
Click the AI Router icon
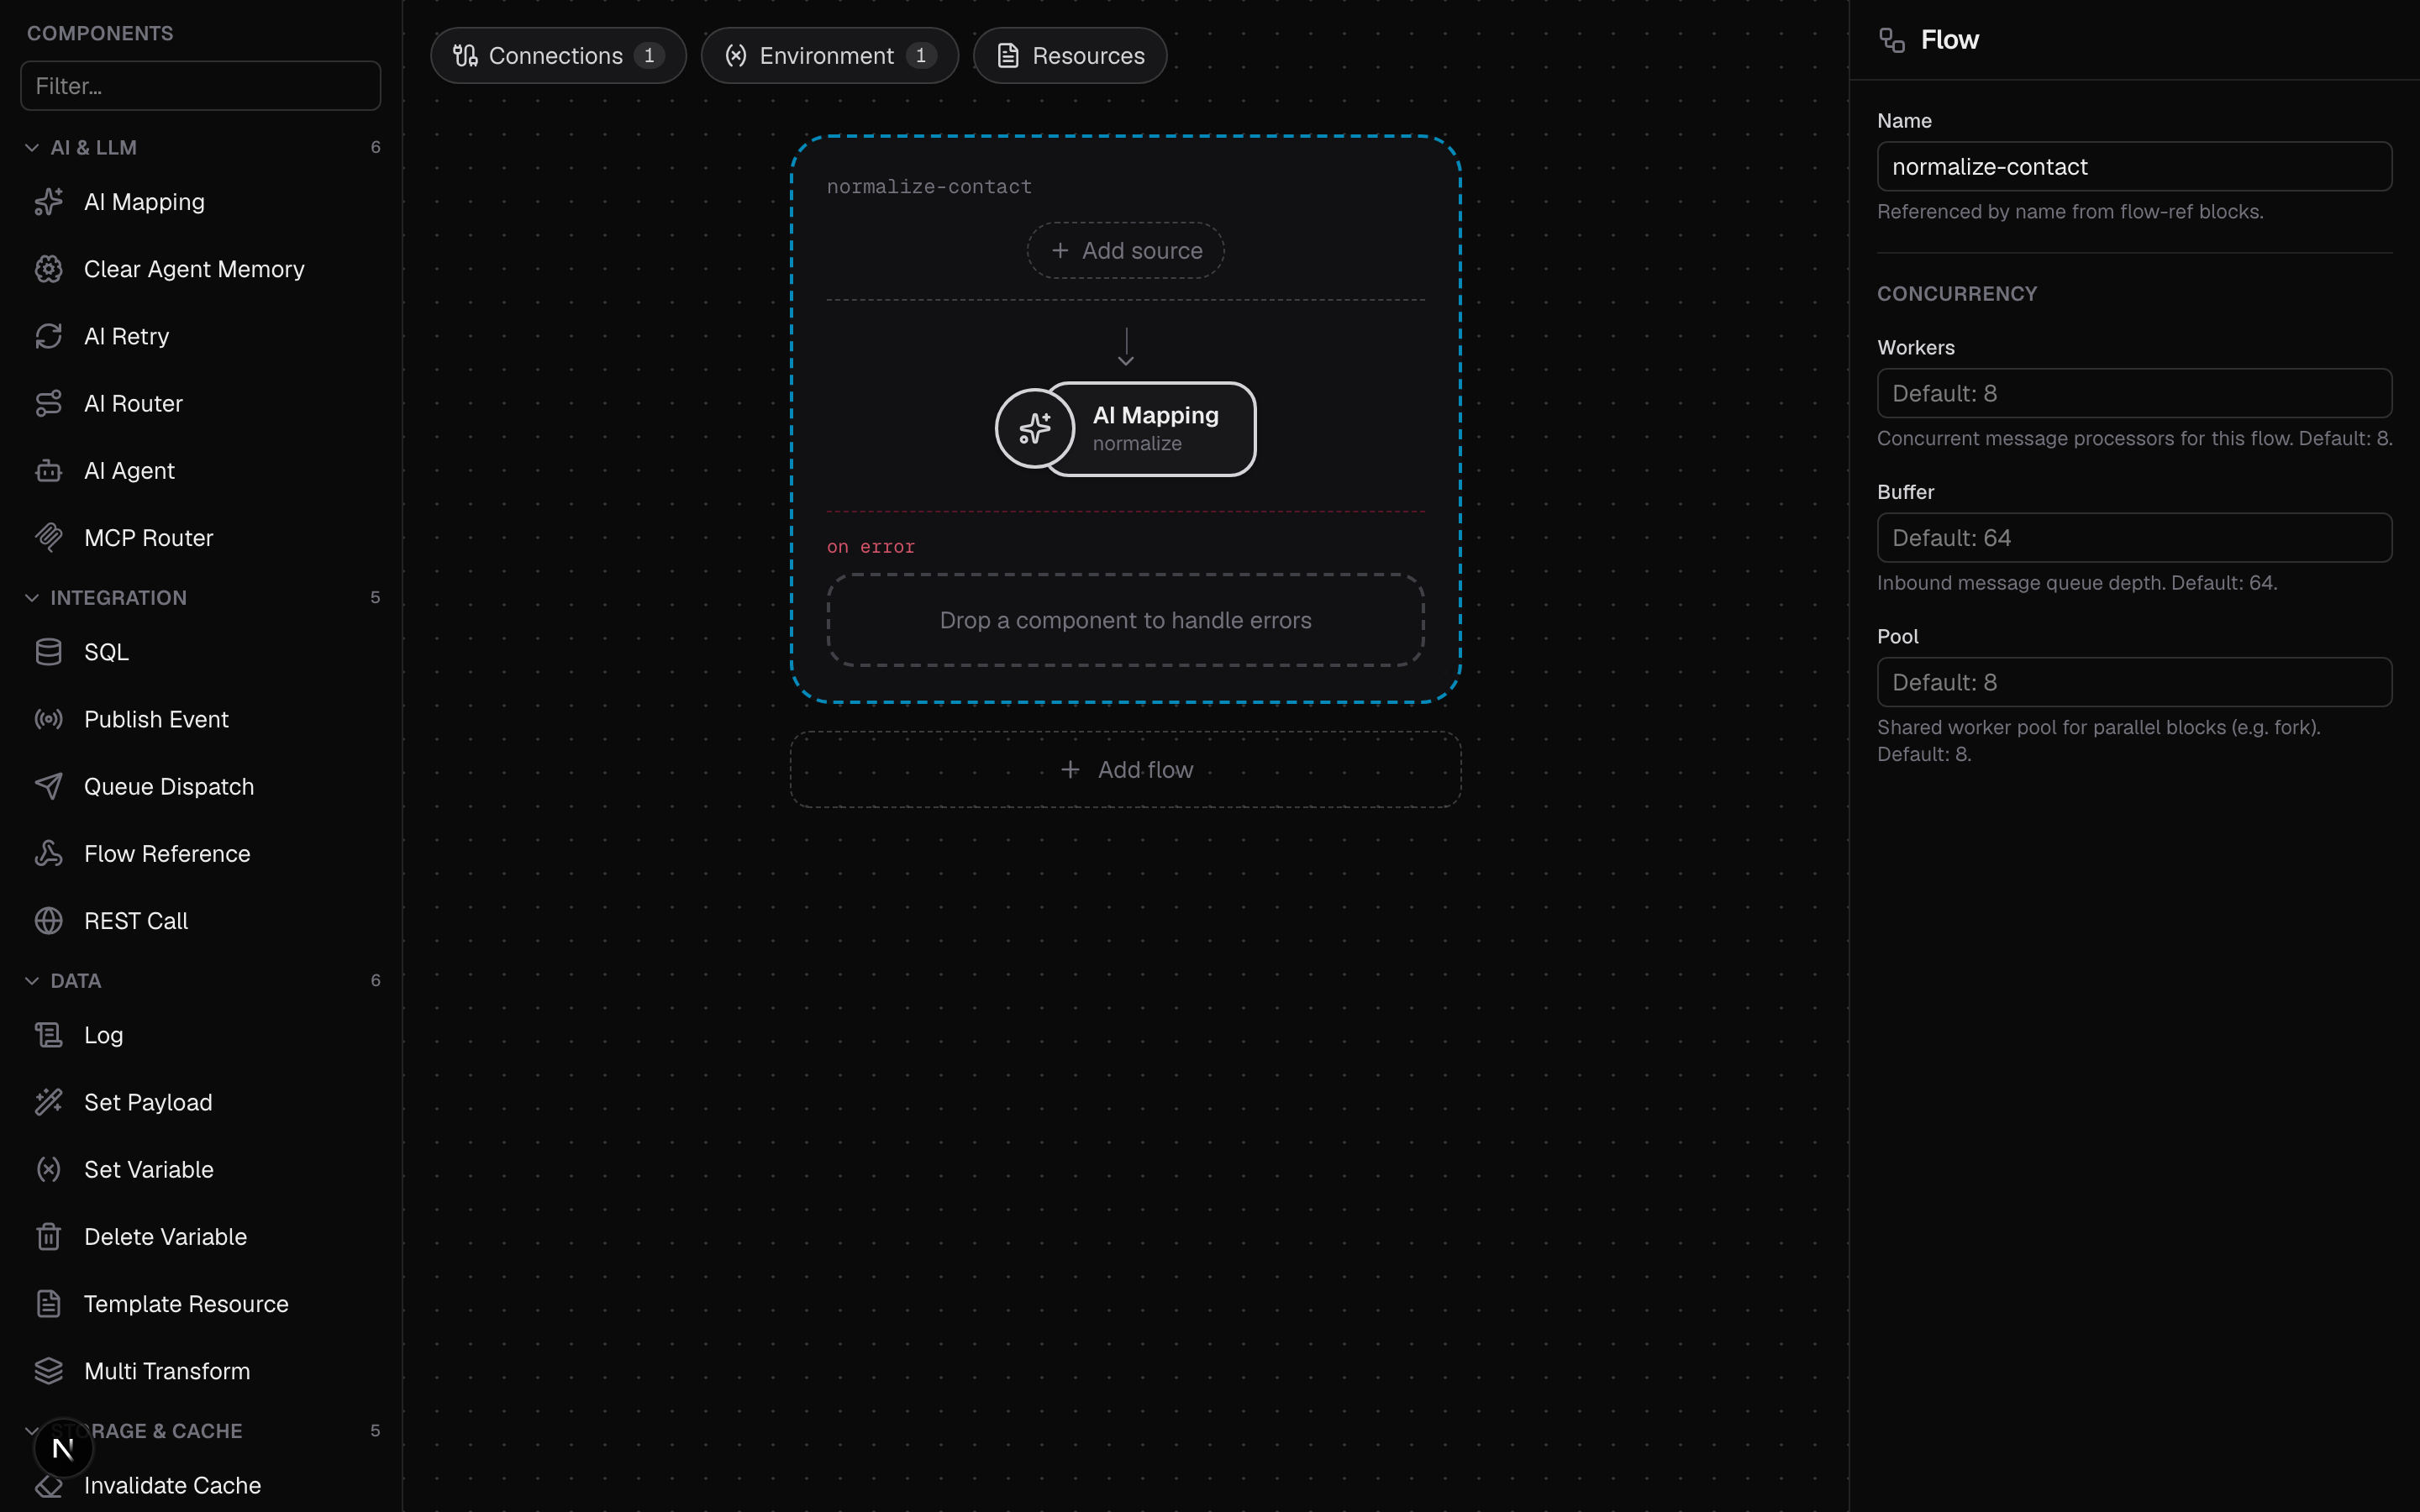[48, 403]
